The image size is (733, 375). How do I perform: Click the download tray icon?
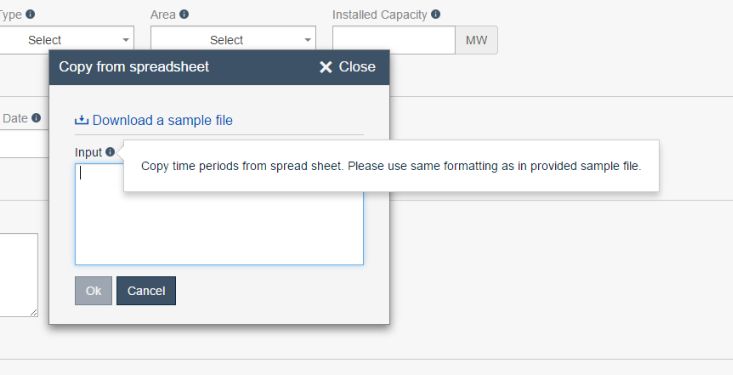81,120
